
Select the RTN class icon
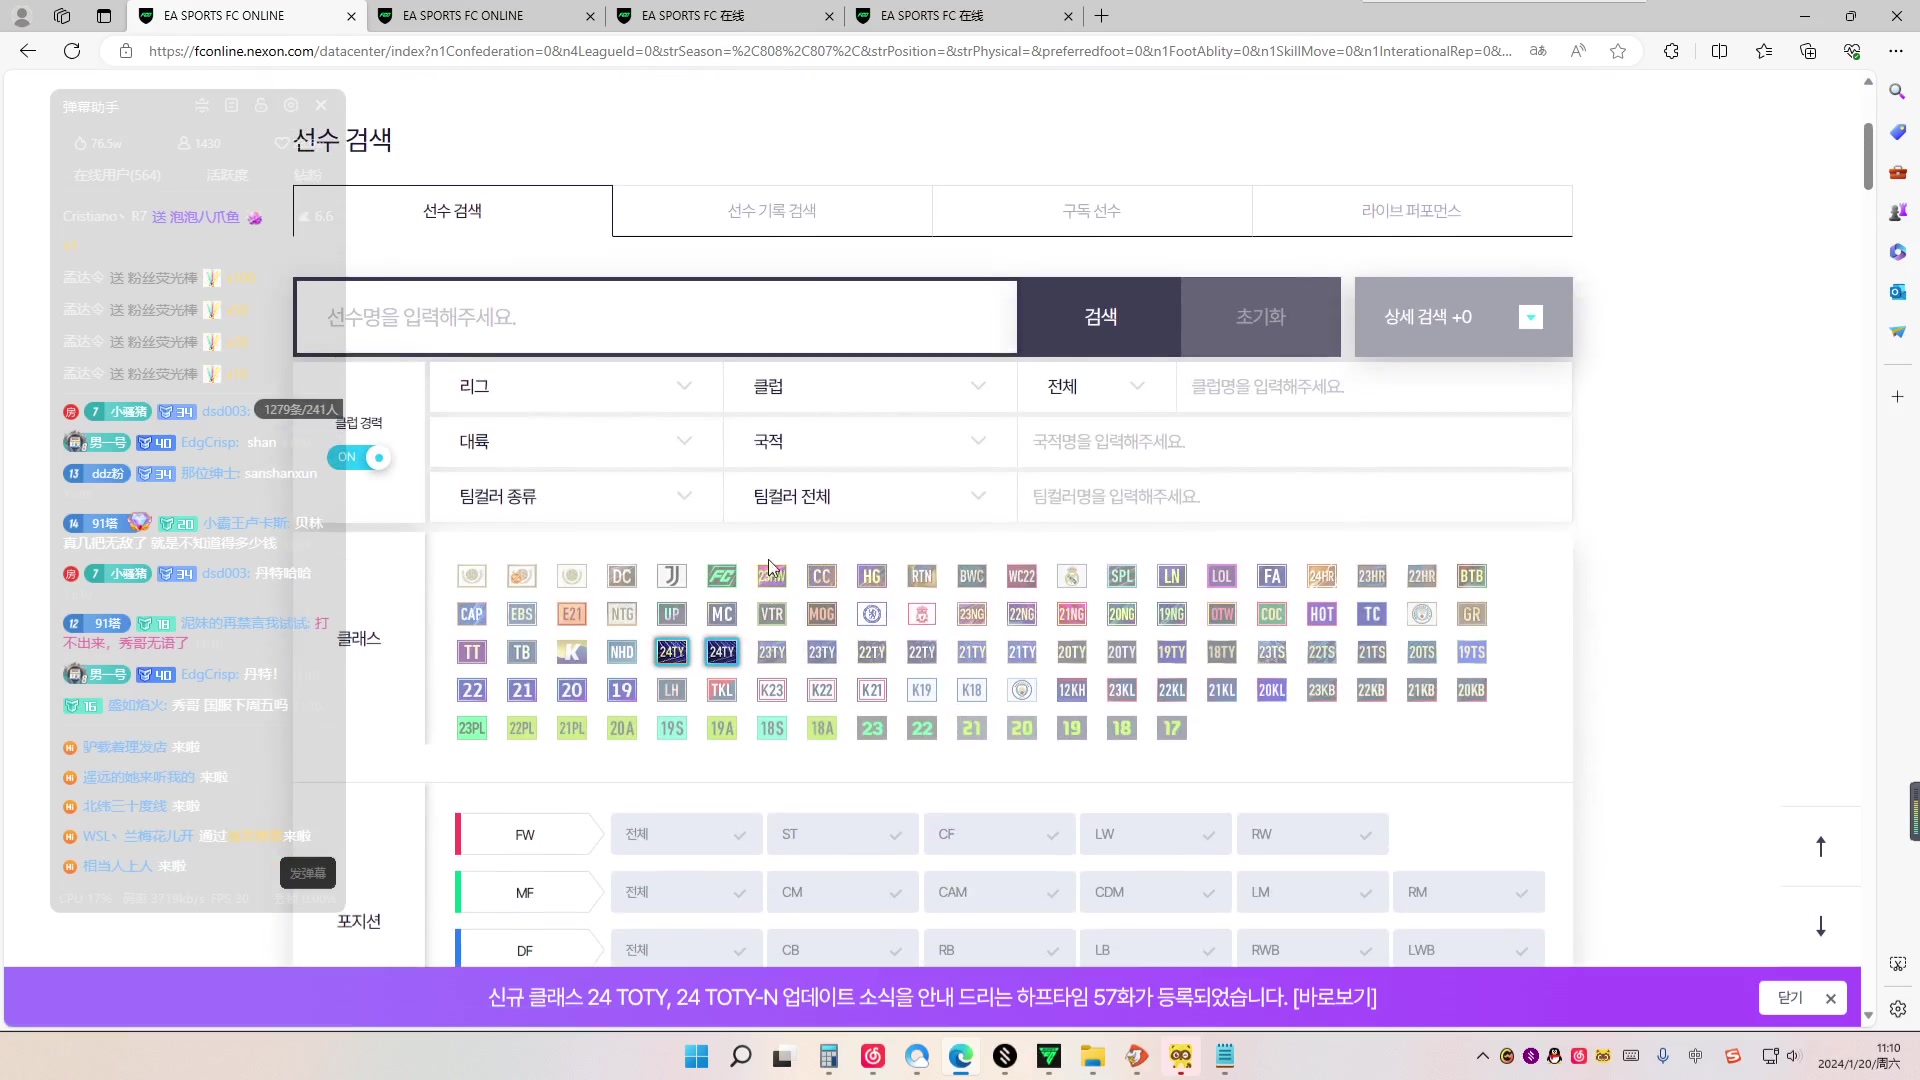922,576
